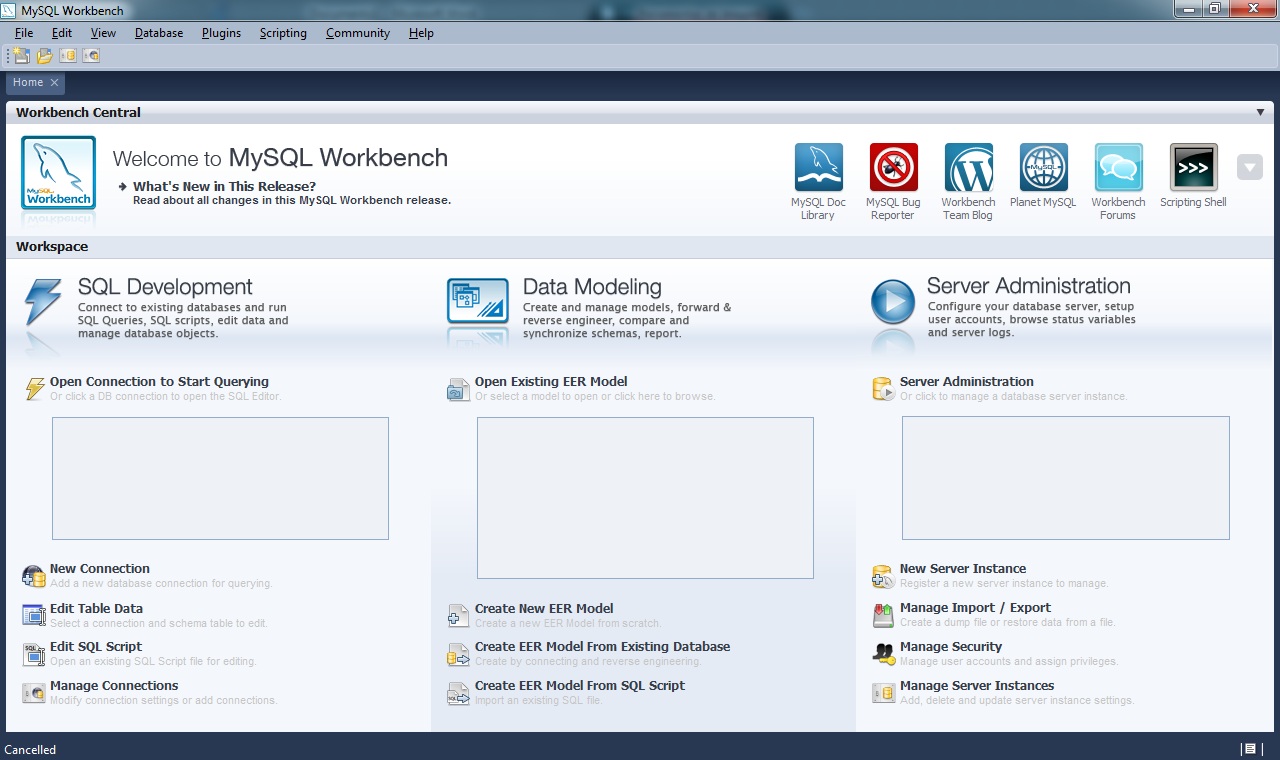Image resolution: width=1280 pixels, height=760 pixels.
Task: Click the New Connection icon
Action: tap(34, 576)
